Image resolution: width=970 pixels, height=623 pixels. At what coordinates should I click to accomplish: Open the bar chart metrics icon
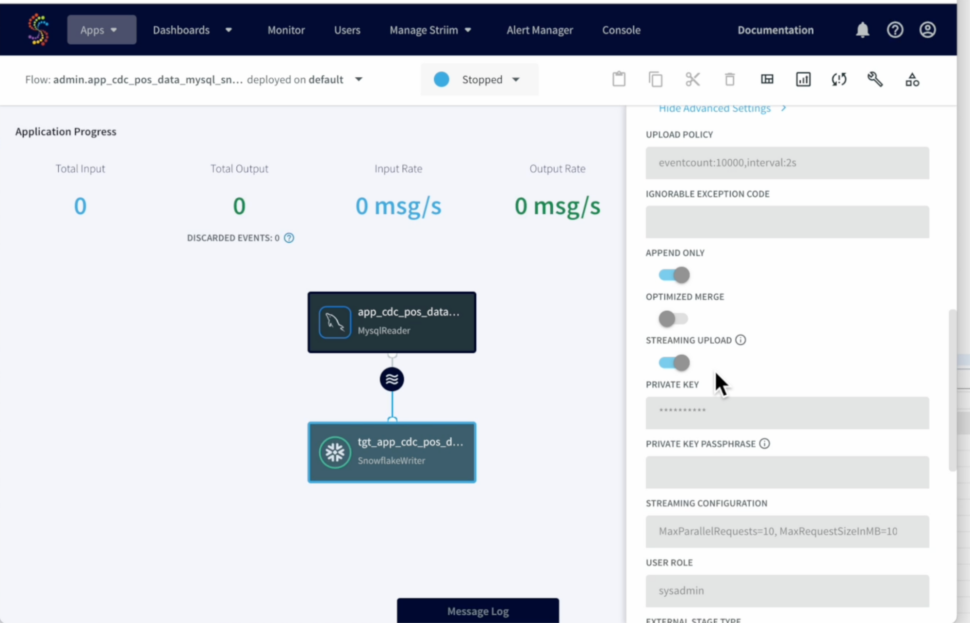803,79
